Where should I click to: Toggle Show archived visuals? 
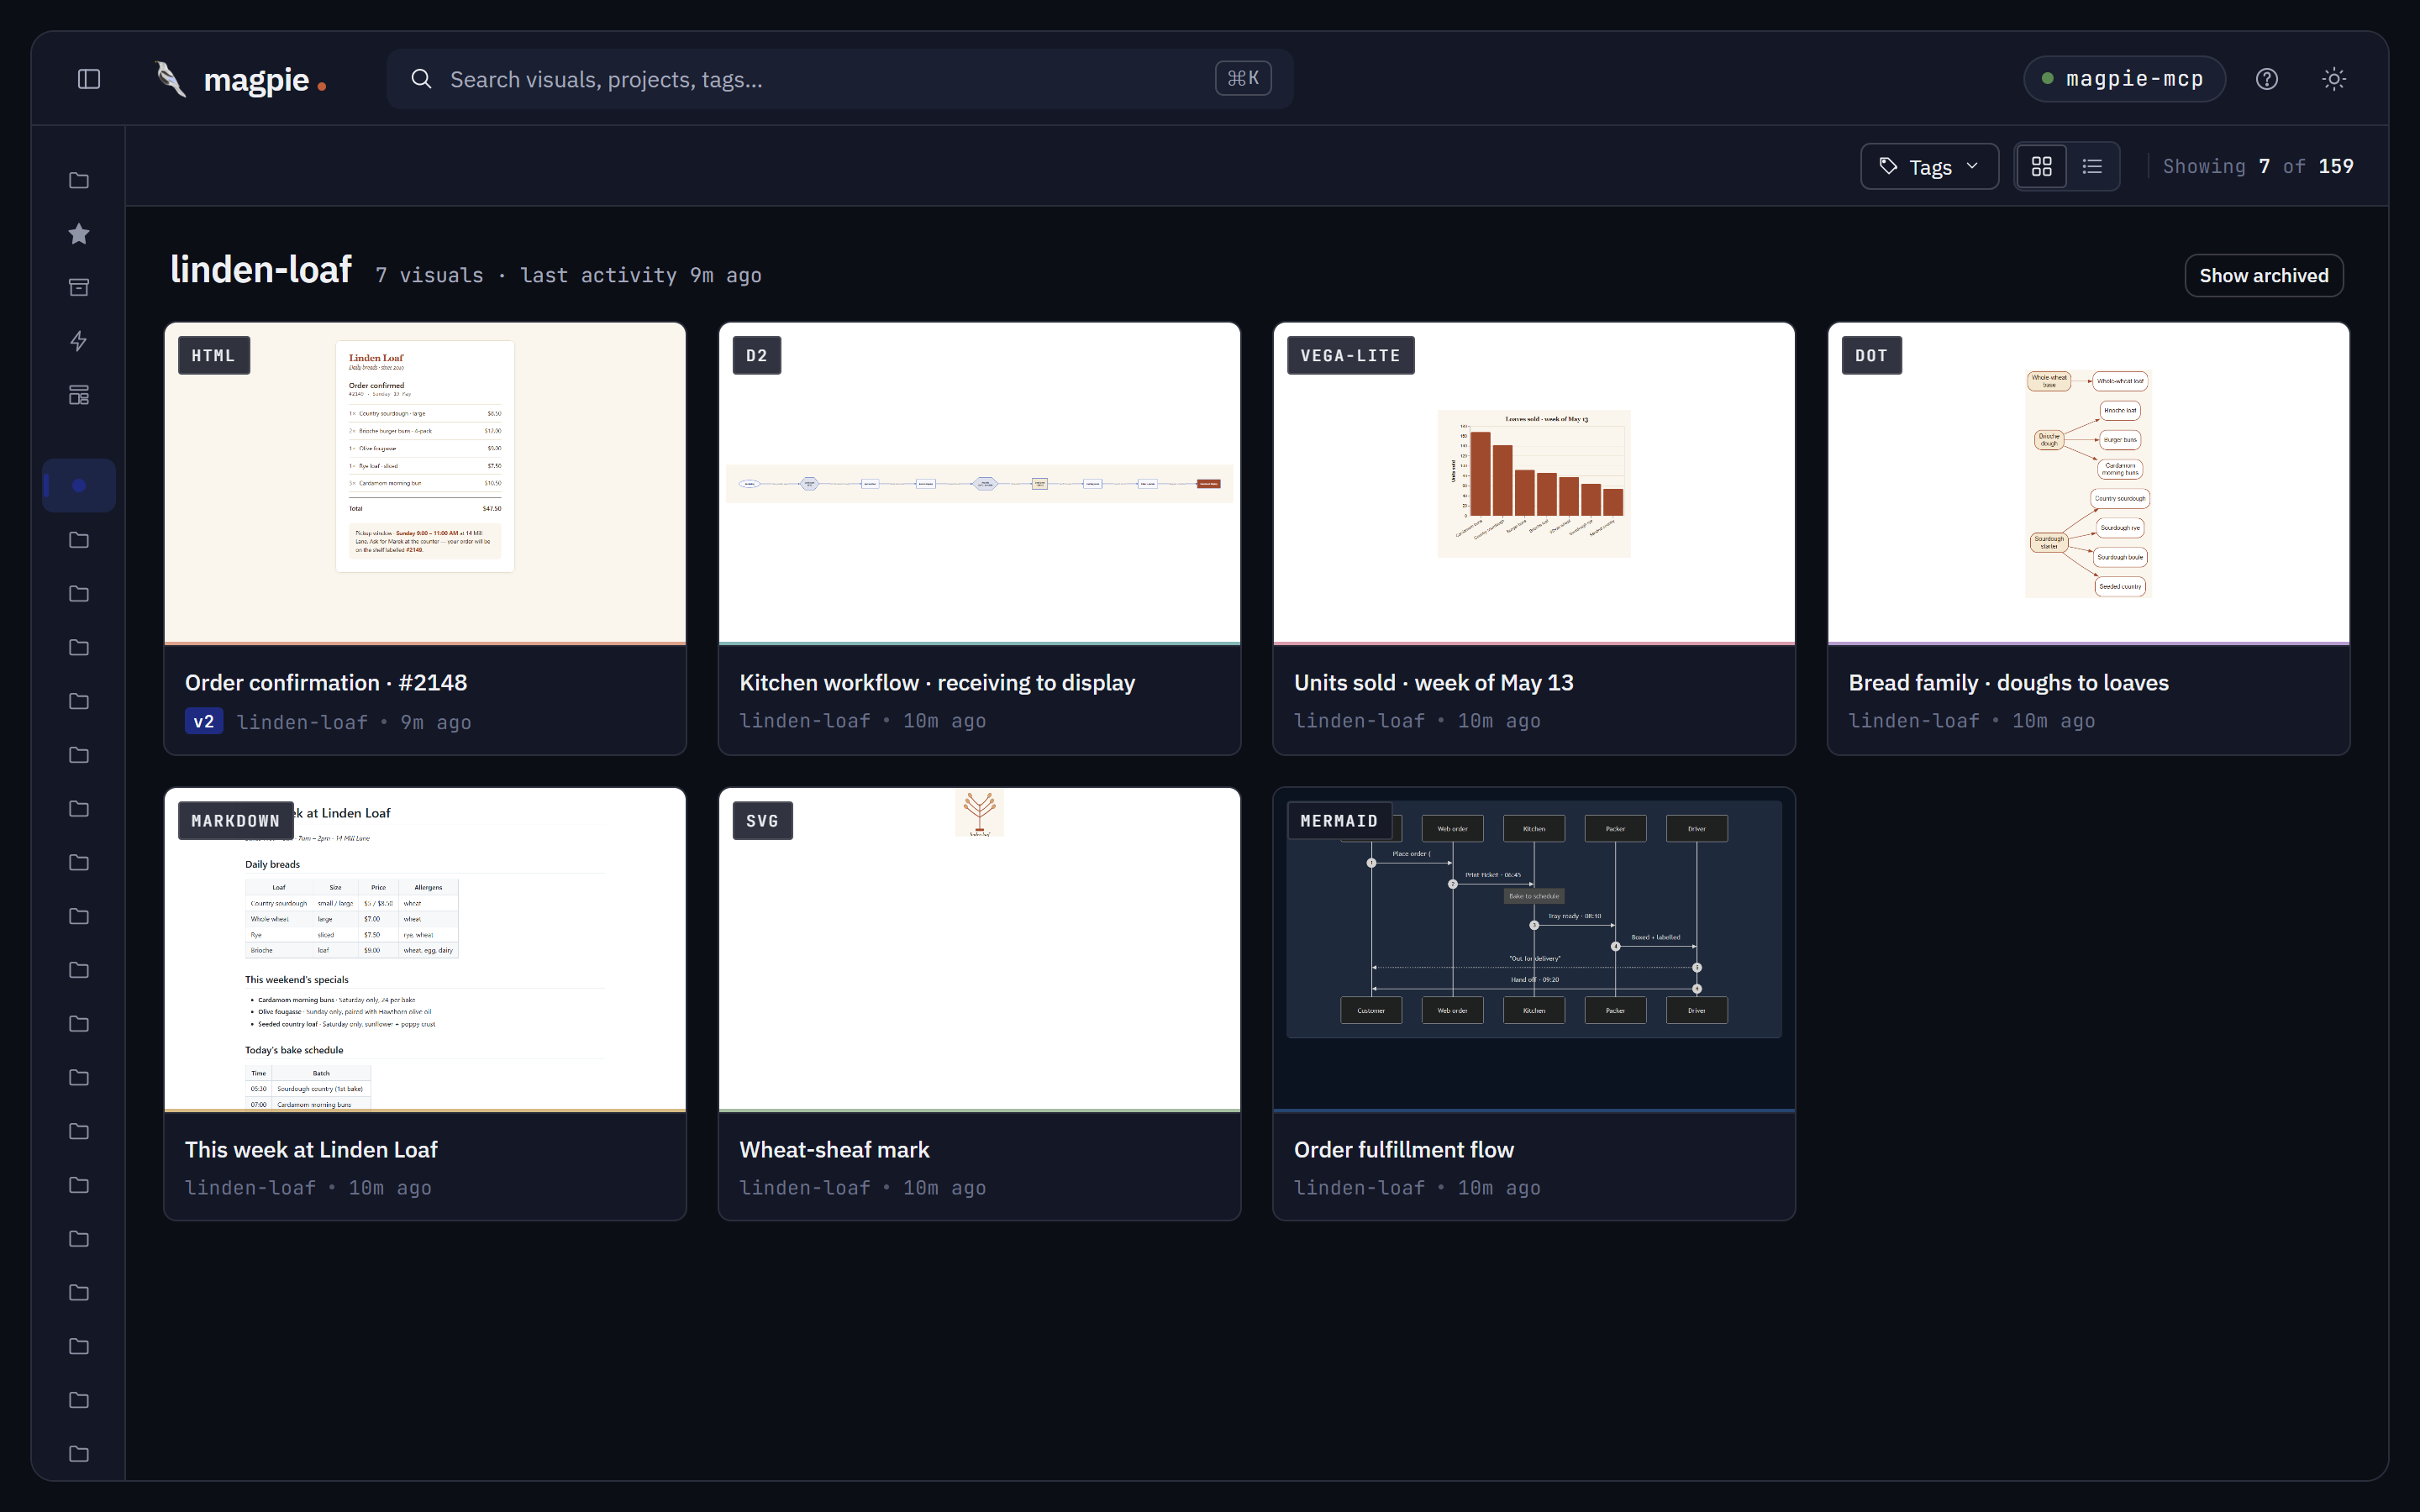click(2264, 276)
